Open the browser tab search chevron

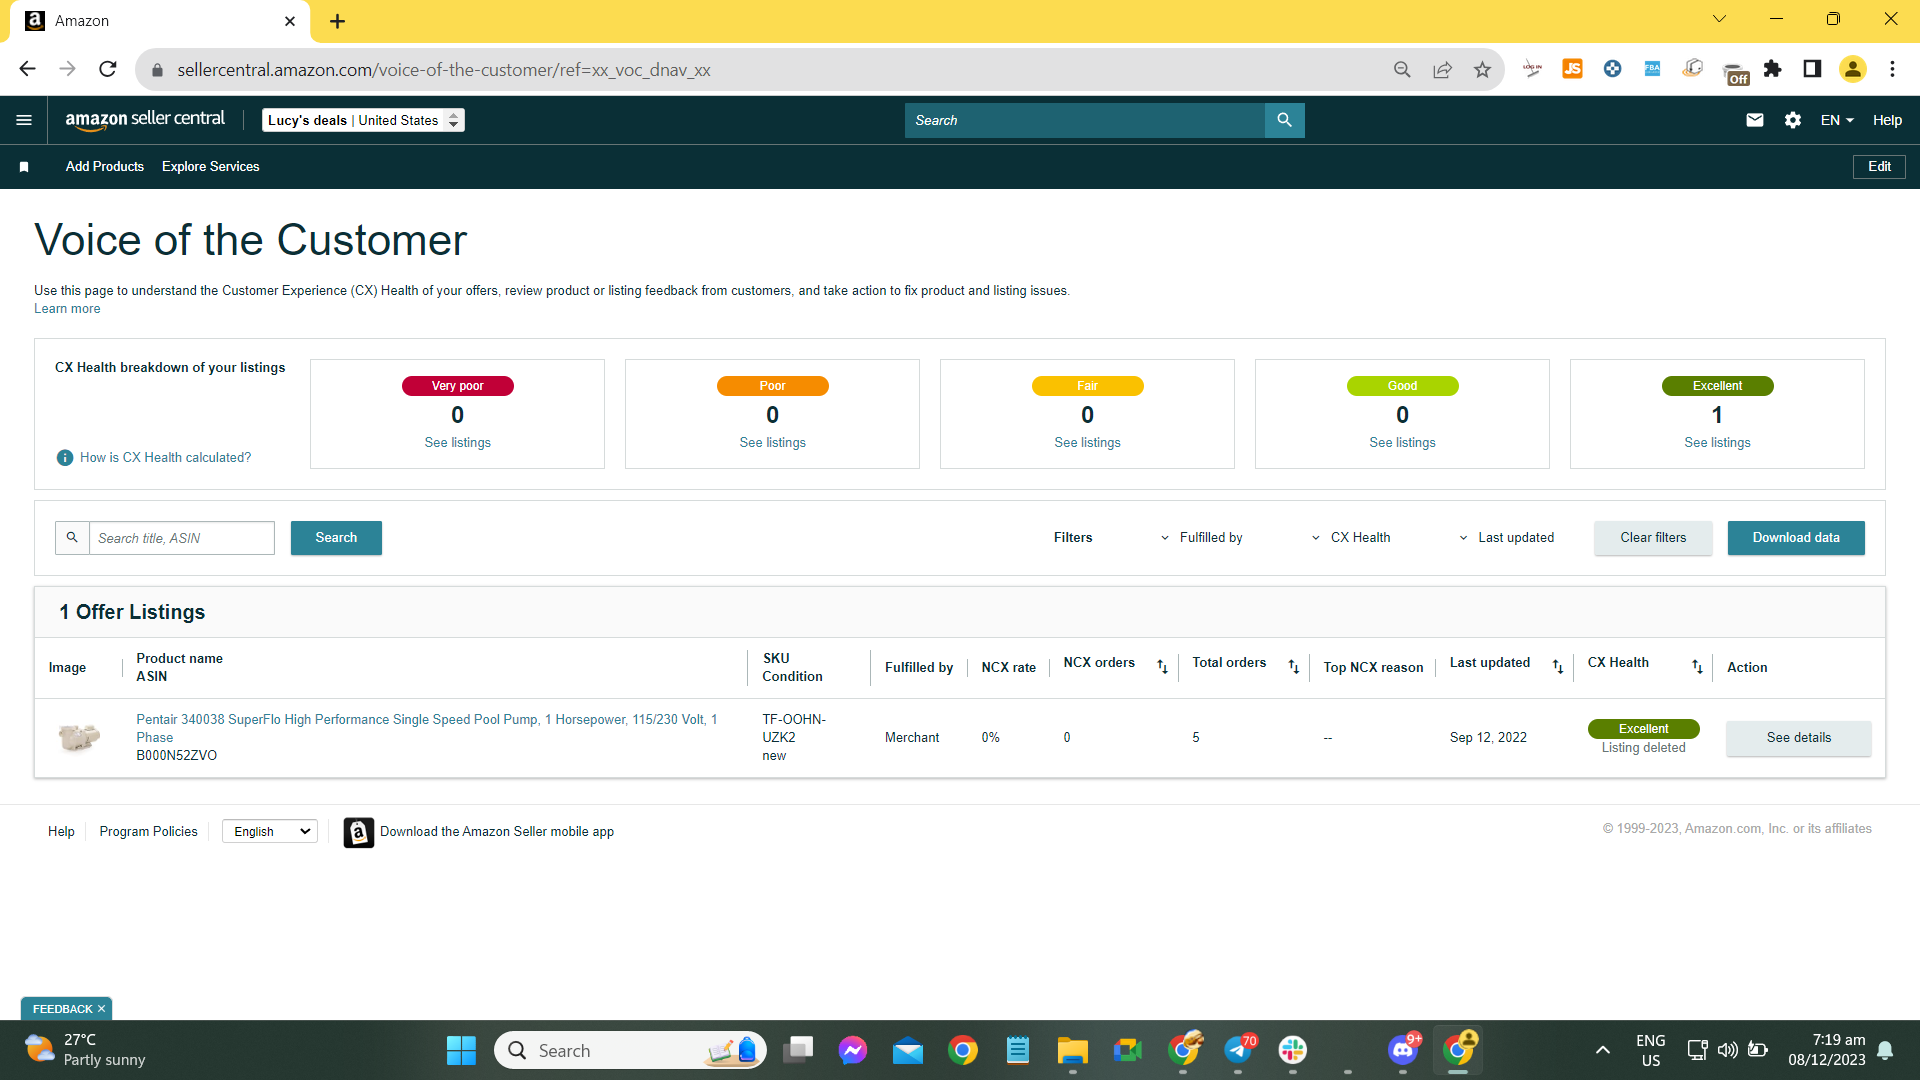[x=1719, y=19]
